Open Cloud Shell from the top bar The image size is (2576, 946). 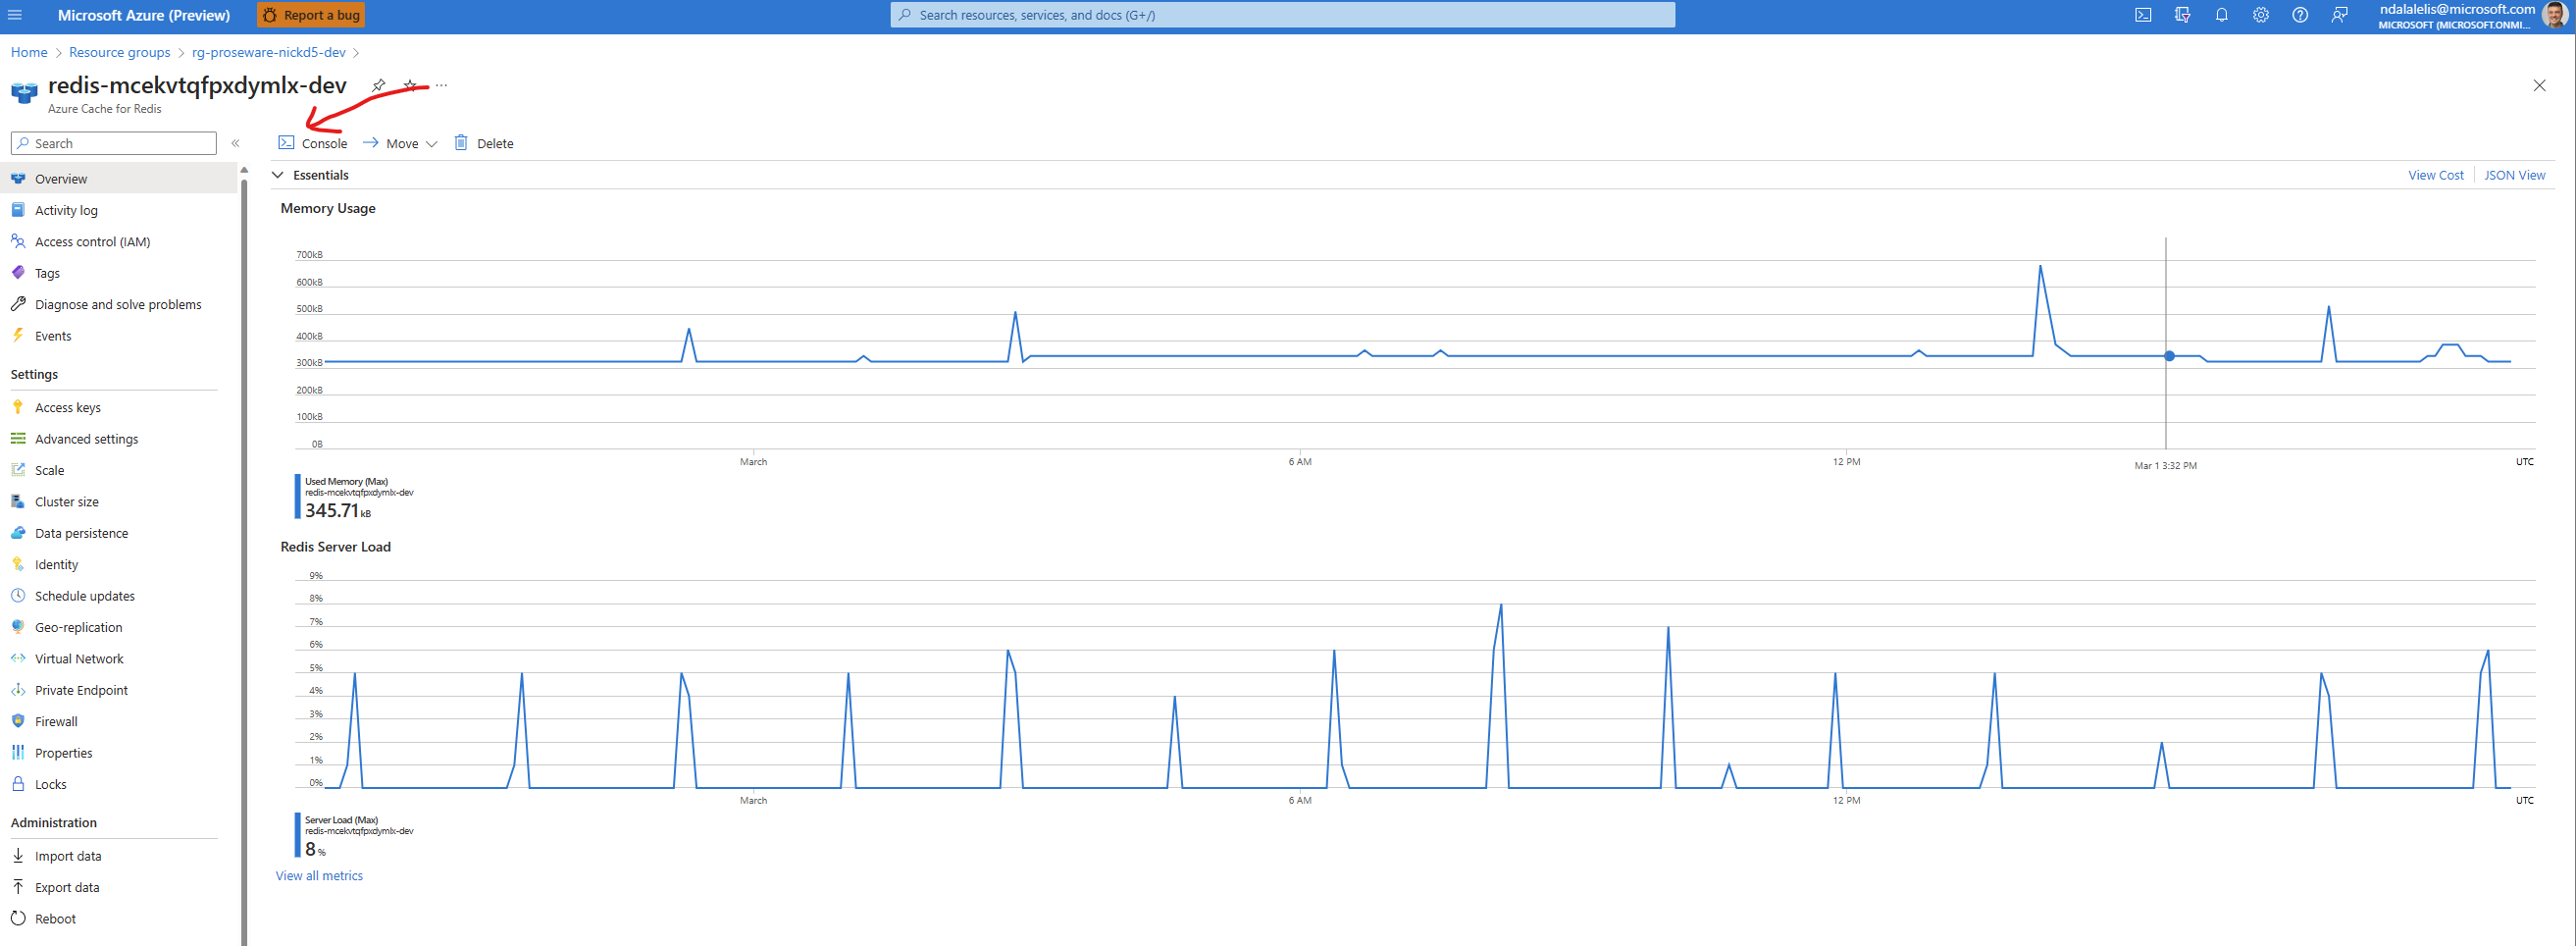pyautogui.click(x=2143, y=15)
